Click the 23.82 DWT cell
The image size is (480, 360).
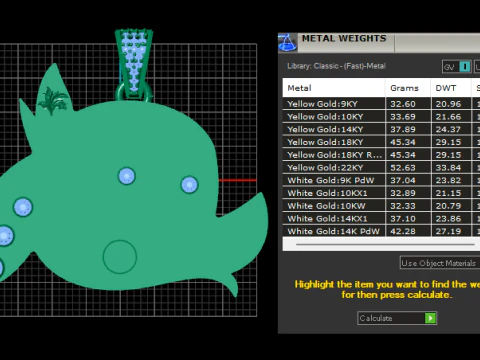tap(451, 180)
